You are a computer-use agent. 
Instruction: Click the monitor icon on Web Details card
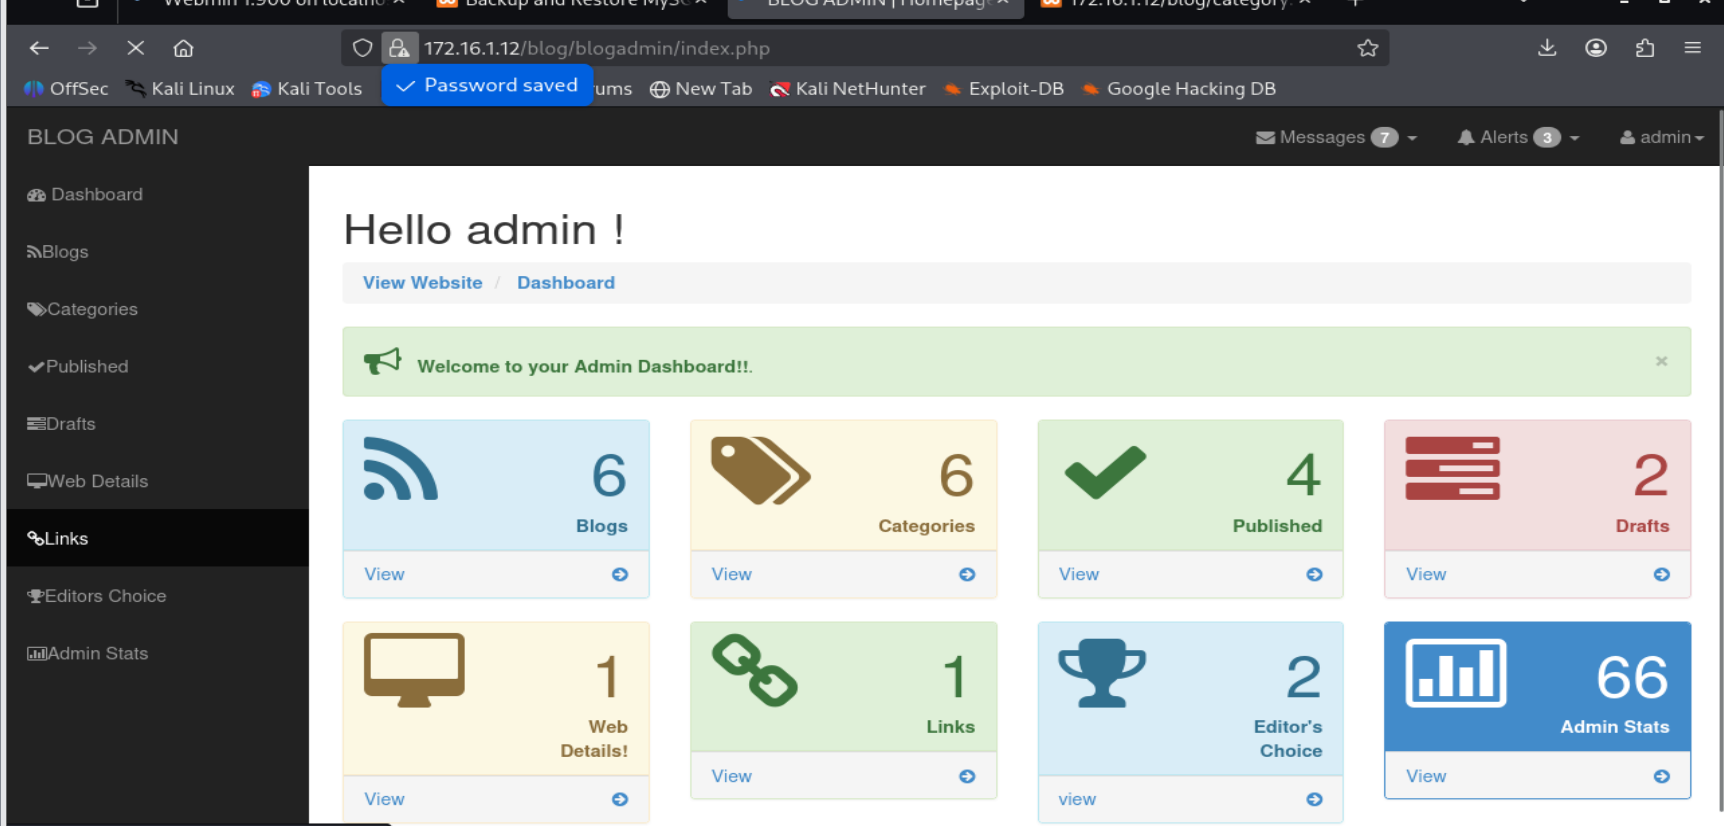[414, 670]
